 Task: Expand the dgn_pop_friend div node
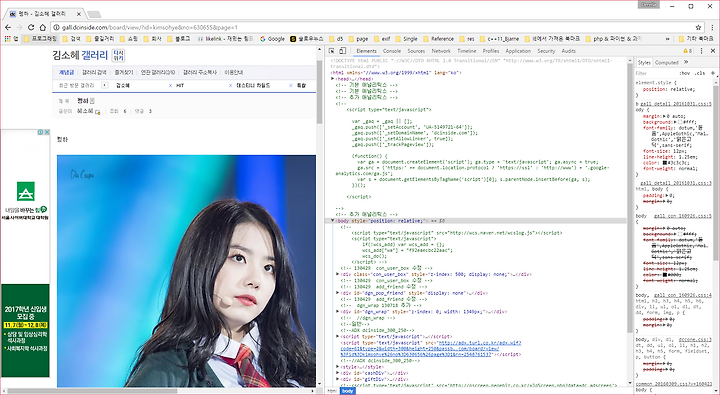[x=338, y=293]
